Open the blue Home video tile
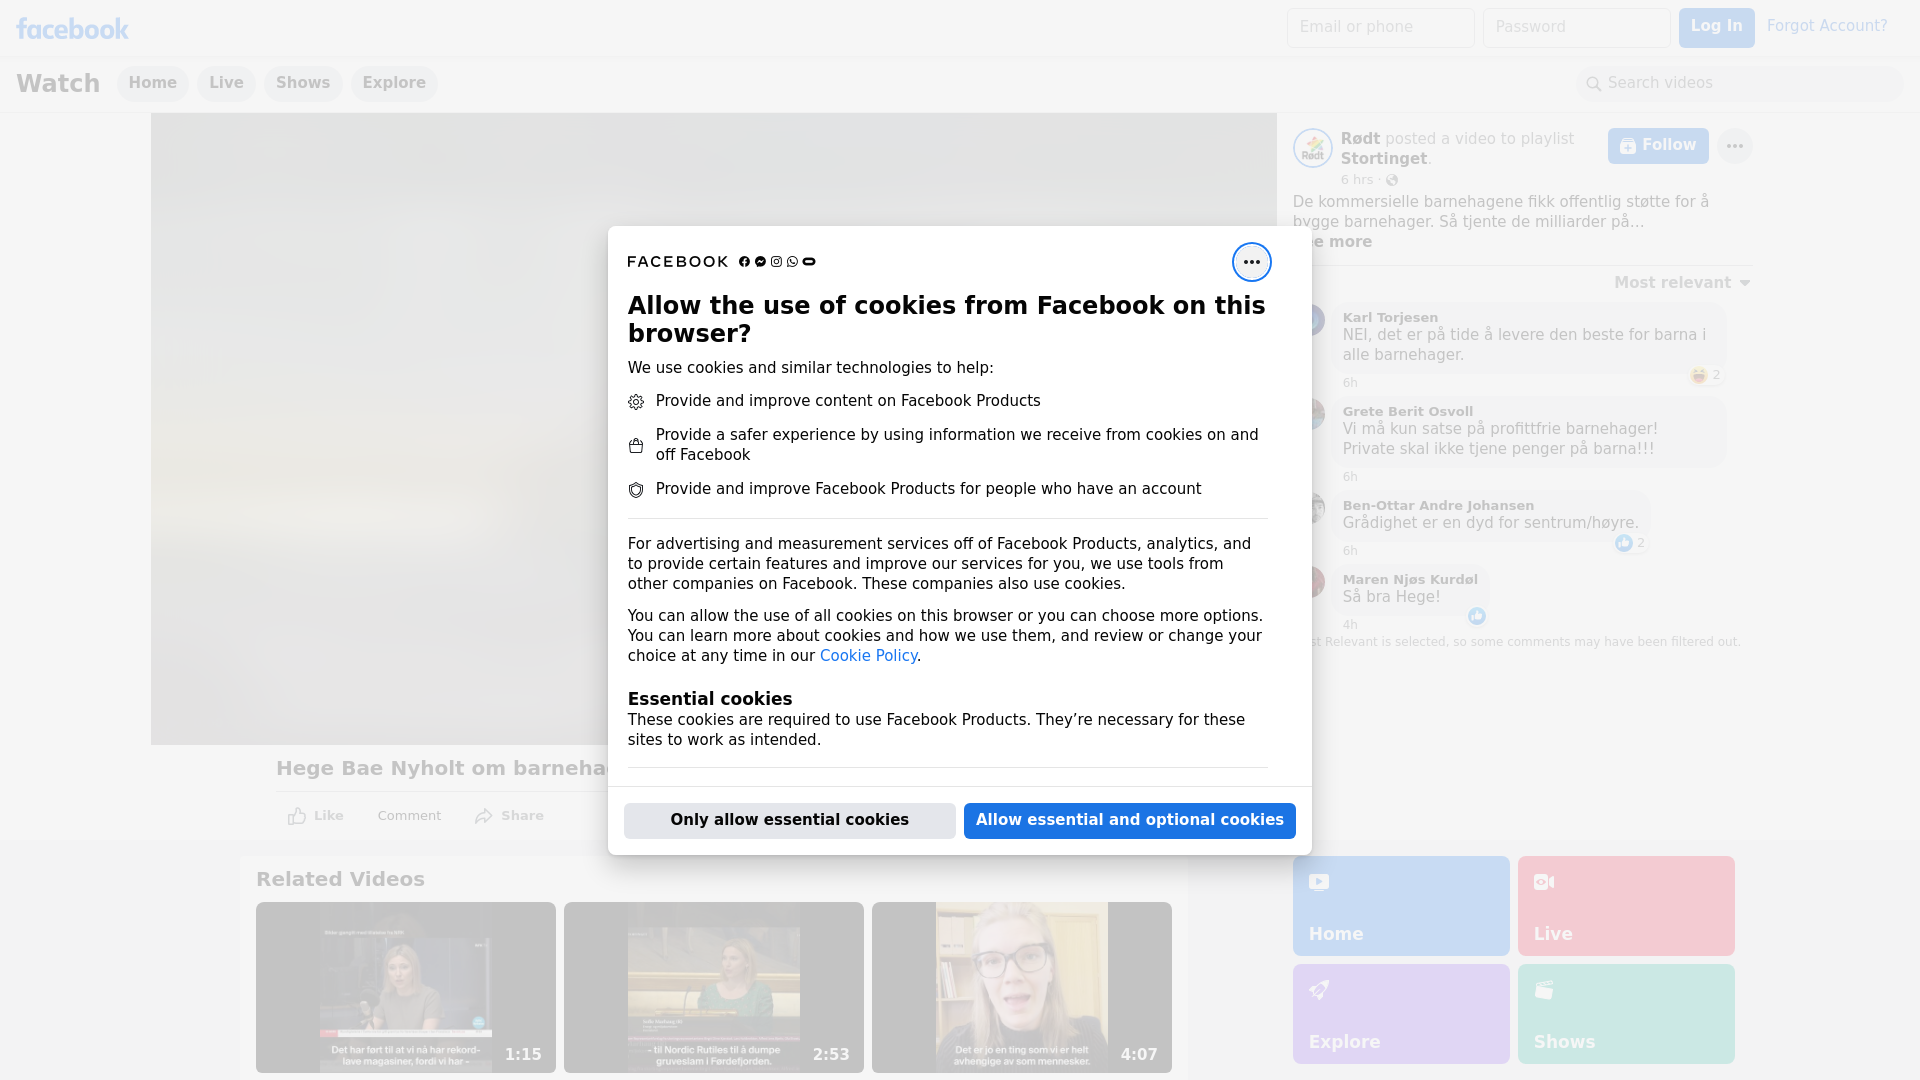Screen dimensions: 1920x1080 (1400, 905)
